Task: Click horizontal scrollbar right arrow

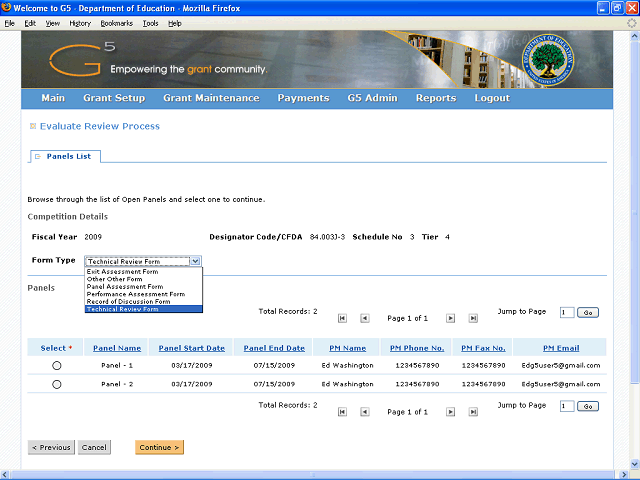Action: tap(624, 475)
